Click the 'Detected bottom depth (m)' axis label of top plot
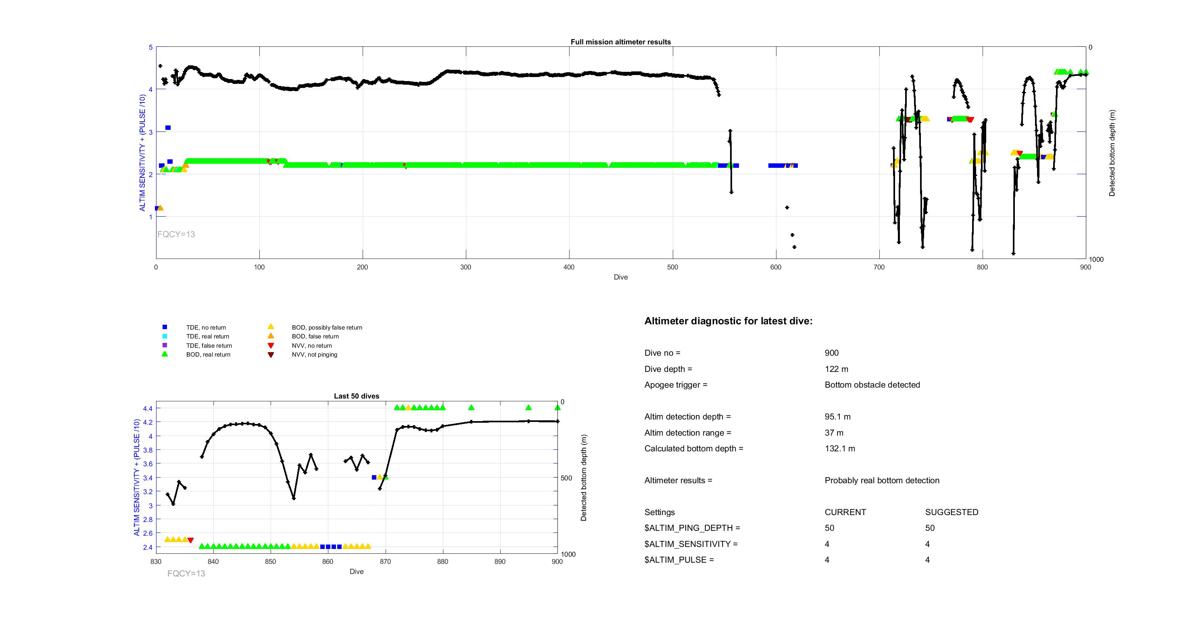Screen dimensions: 1200x622 click(x=1113, y=152)
